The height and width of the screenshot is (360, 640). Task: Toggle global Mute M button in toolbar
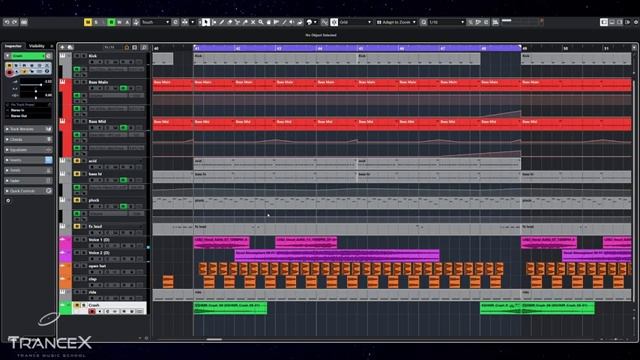pyautogui.click(x=88, y=22)
